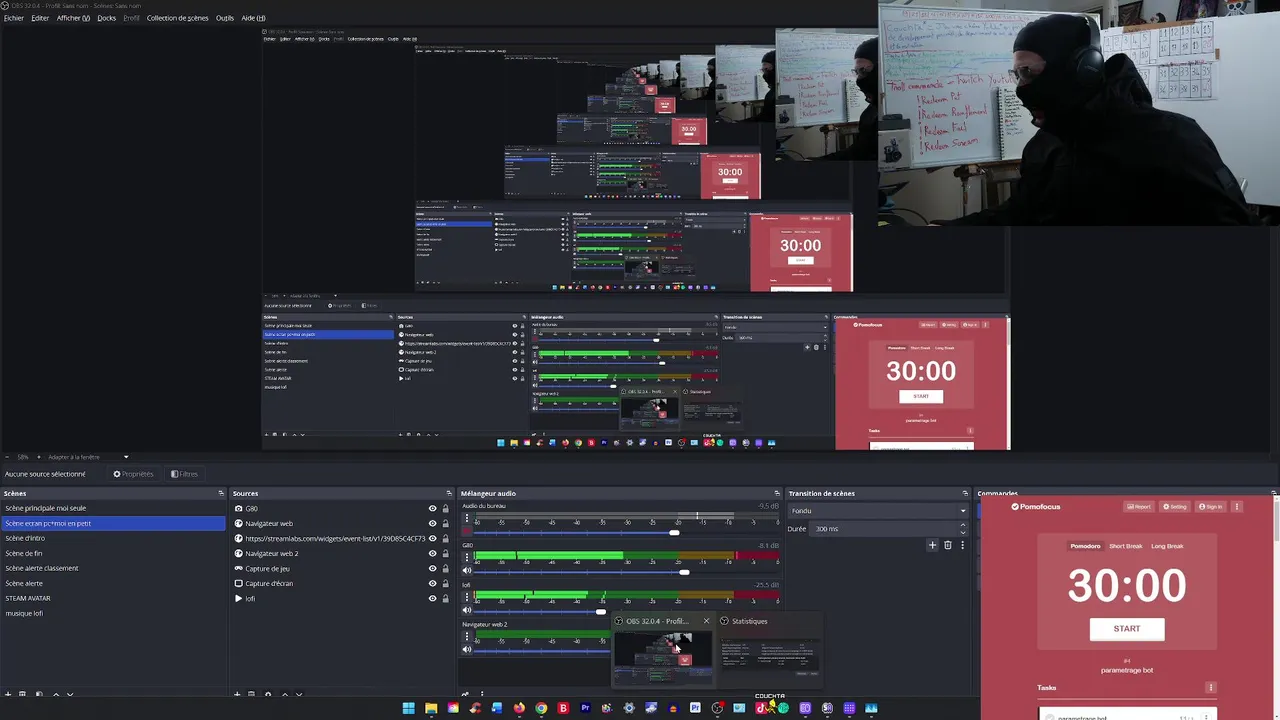This screenshot has width=1280, height=720.
Task: Toggle visibility of the G80 source
Action: pyautogui.click(x=432, y=508)
